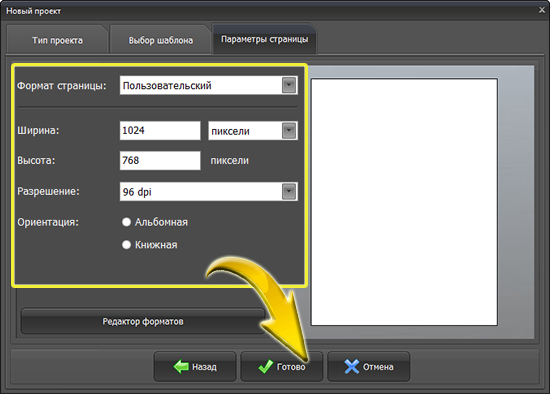Screen dimensions: 550x394
Task: Click the Высота input field with 768
Action: 160,161
